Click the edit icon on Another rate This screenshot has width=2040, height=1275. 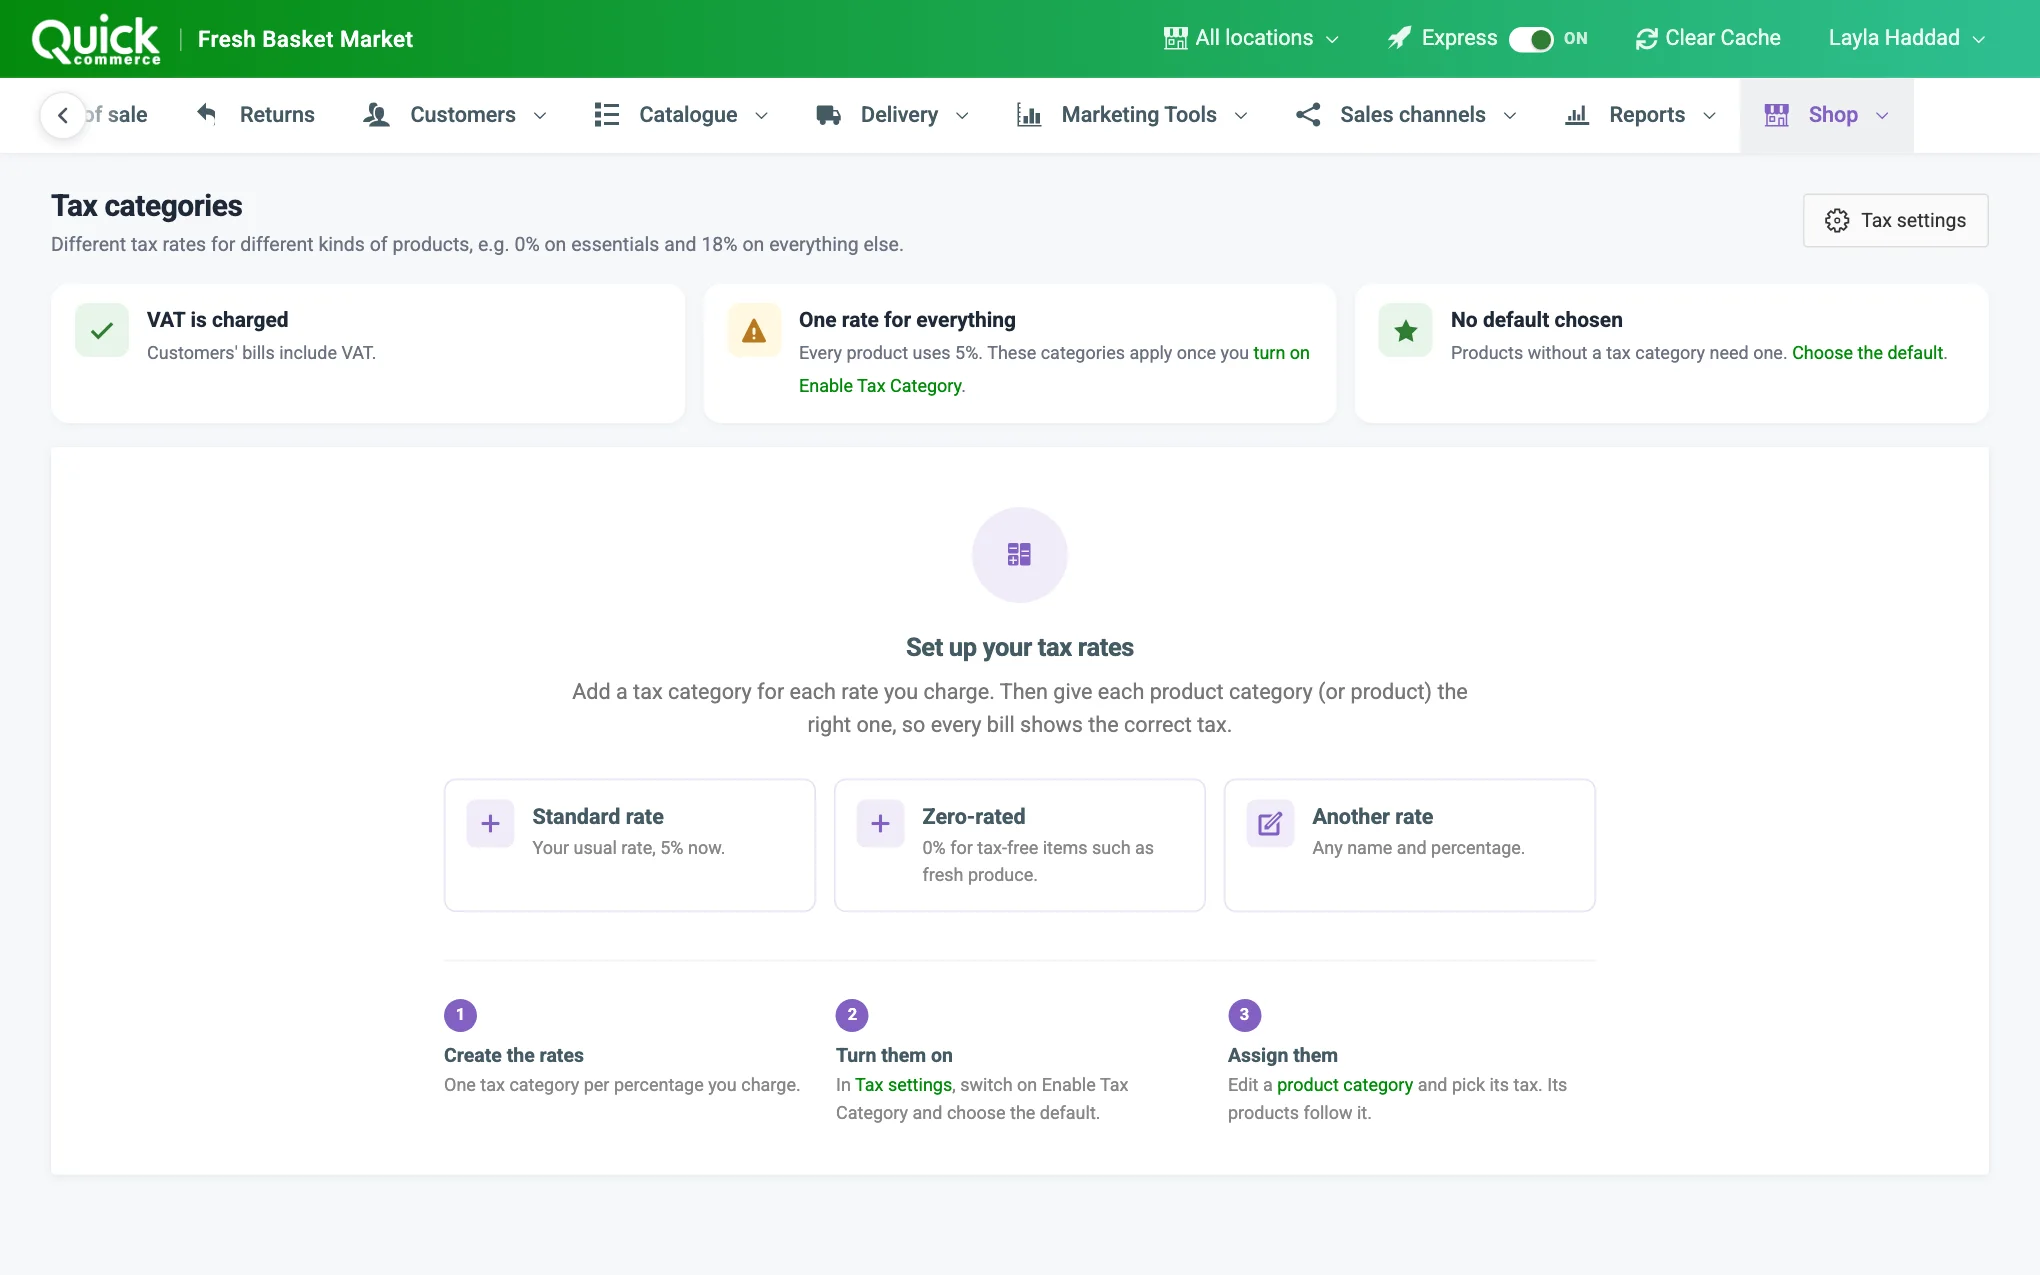tap(1270, 824)
